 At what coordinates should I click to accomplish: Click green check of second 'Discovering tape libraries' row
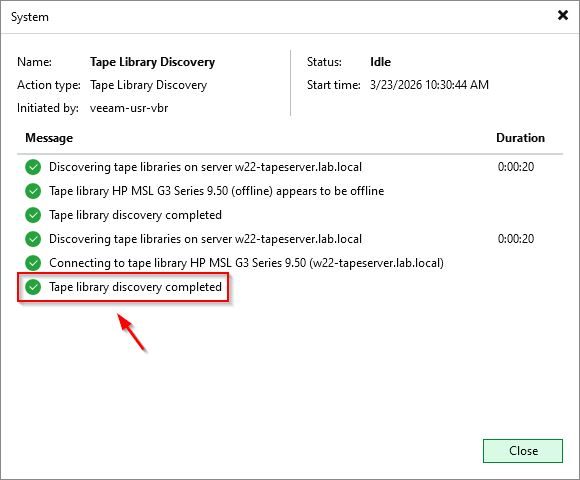coord(33,239)
